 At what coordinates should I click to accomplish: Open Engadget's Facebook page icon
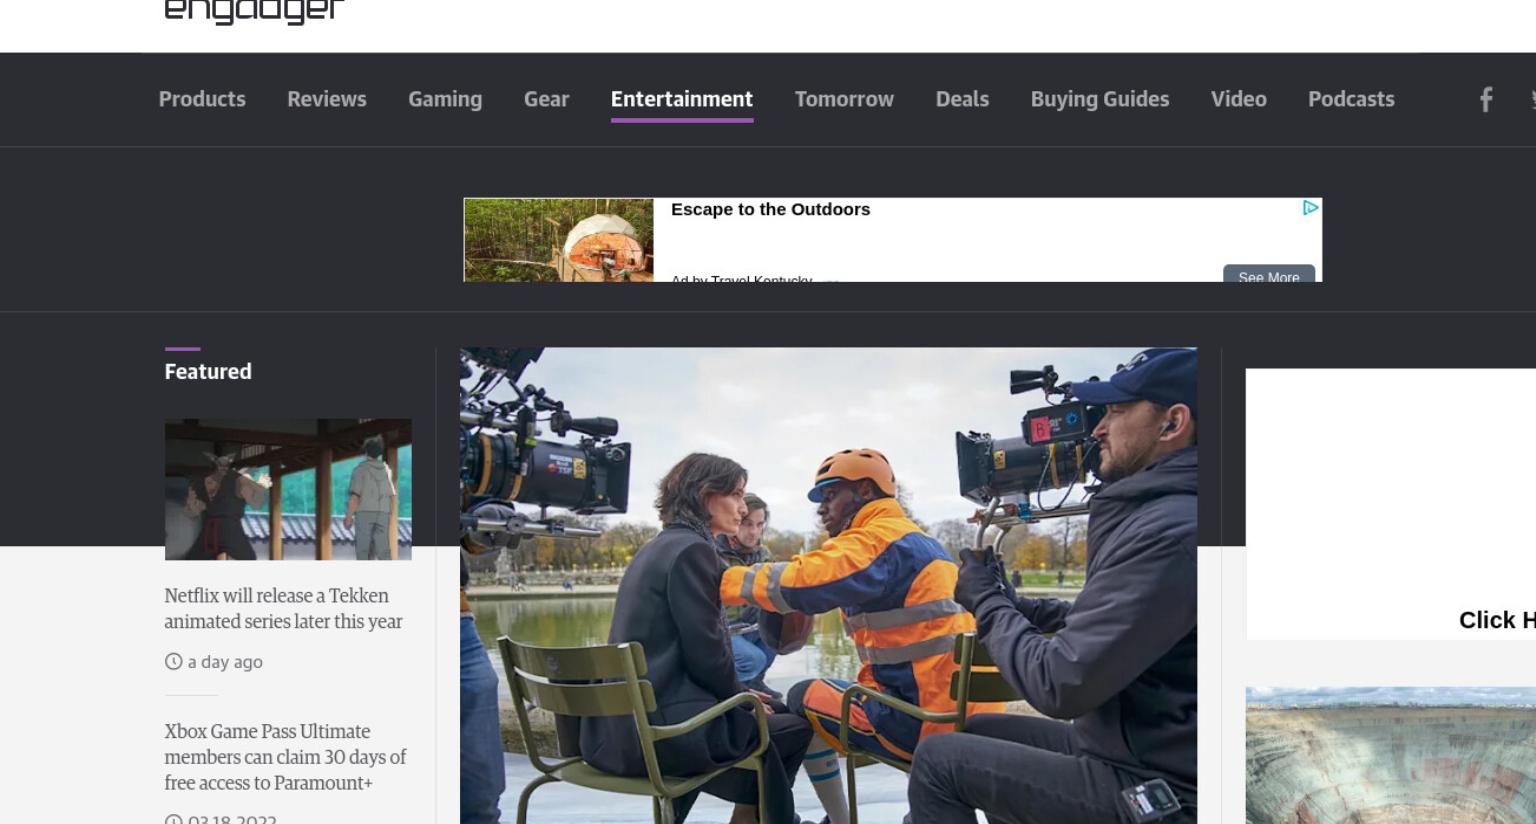click(x=1486, y=99)
